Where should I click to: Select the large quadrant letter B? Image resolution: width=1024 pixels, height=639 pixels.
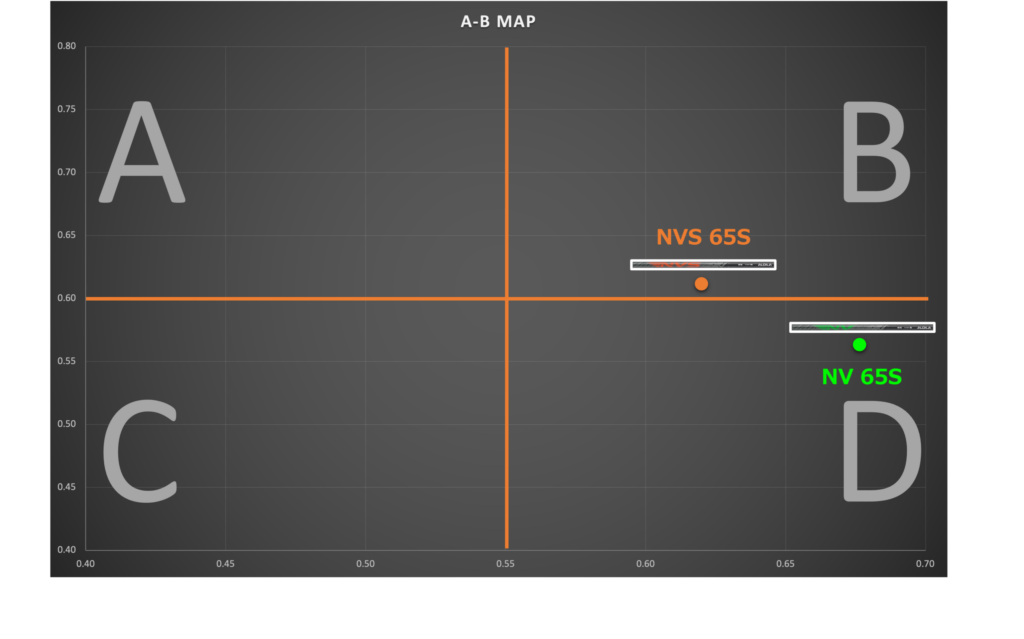click(875, 154)
